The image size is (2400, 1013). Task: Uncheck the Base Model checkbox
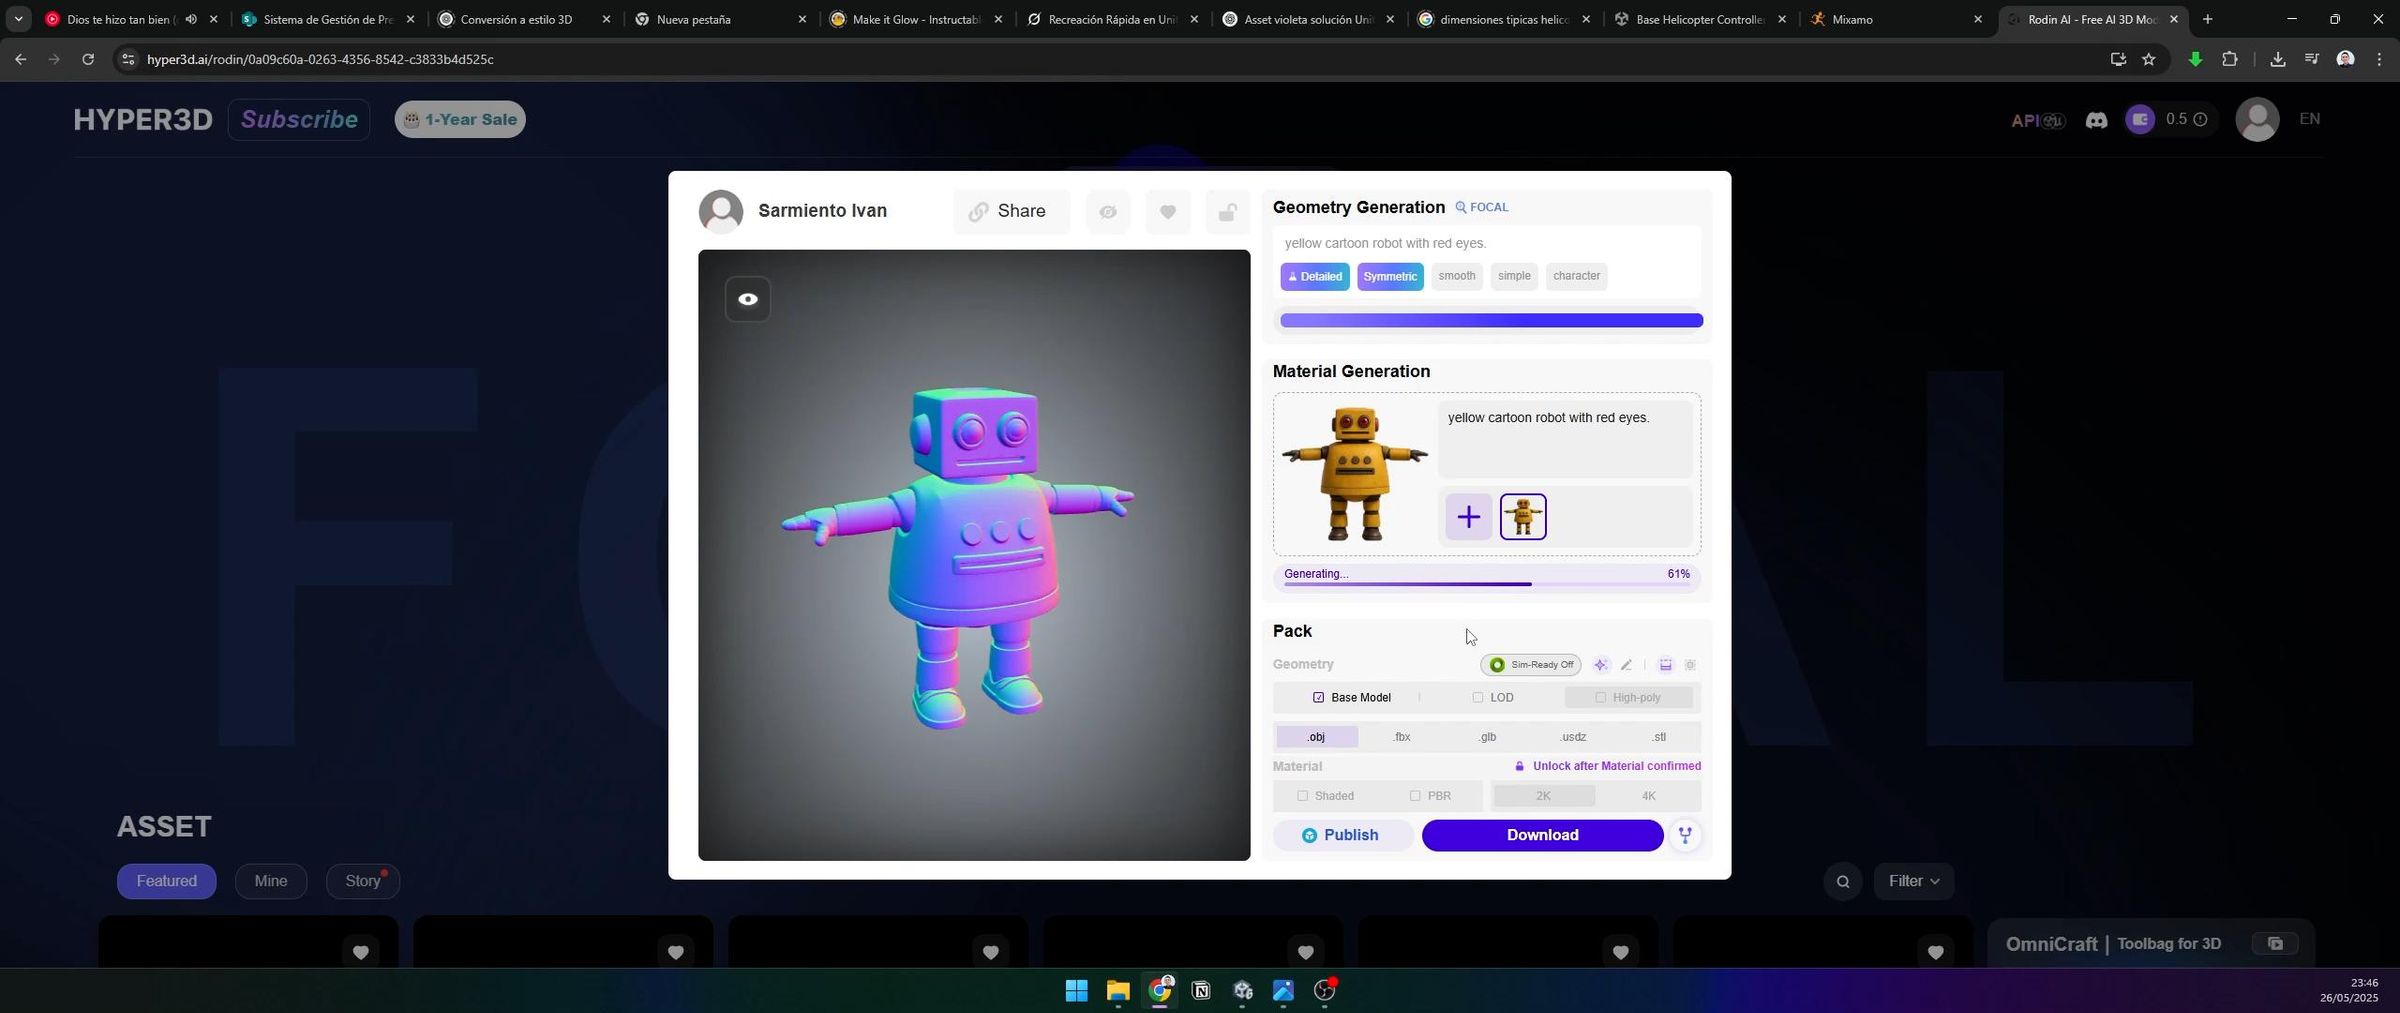[1318, 698]
